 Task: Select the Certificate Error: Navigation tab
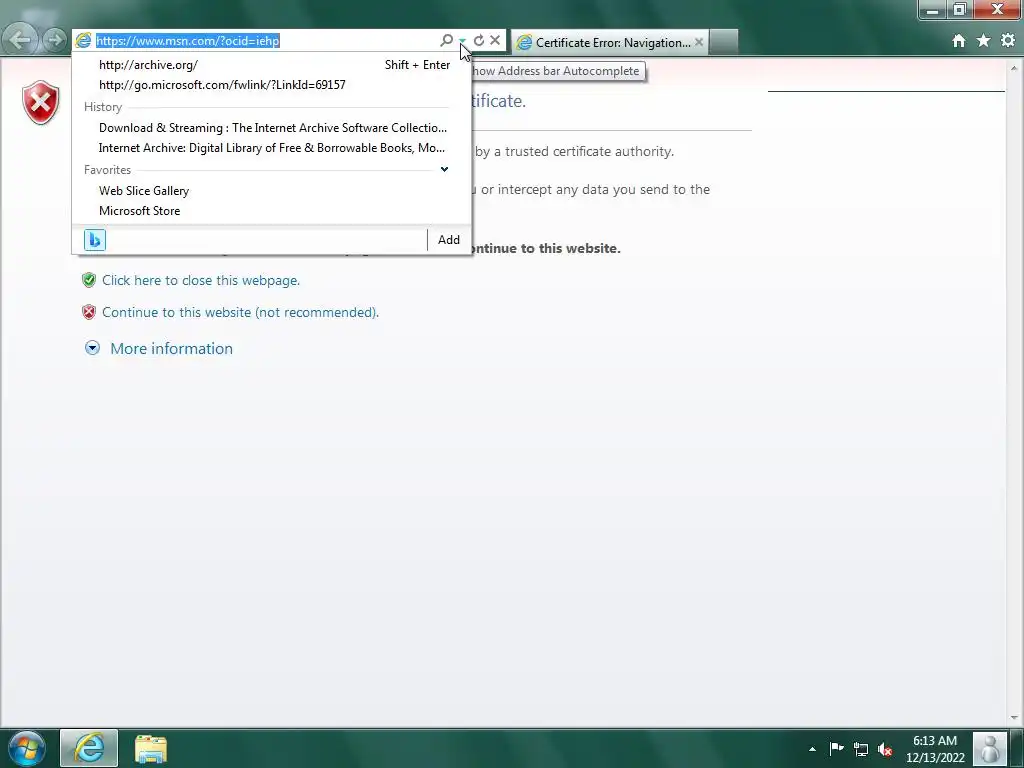point(610,42)
